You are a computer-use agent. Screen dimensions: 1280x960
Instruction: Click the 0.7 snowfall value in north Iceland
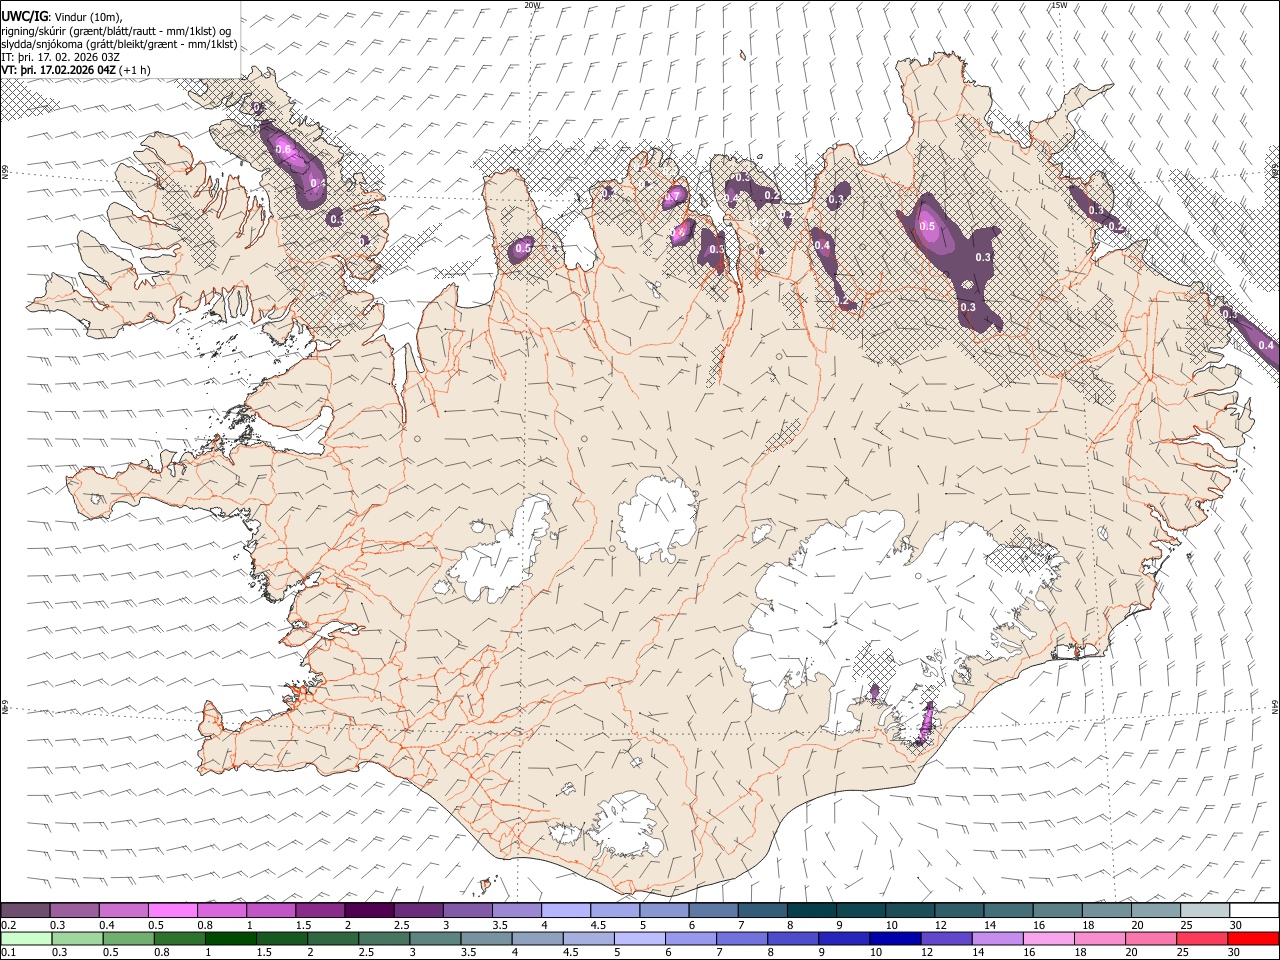point(673,196)
